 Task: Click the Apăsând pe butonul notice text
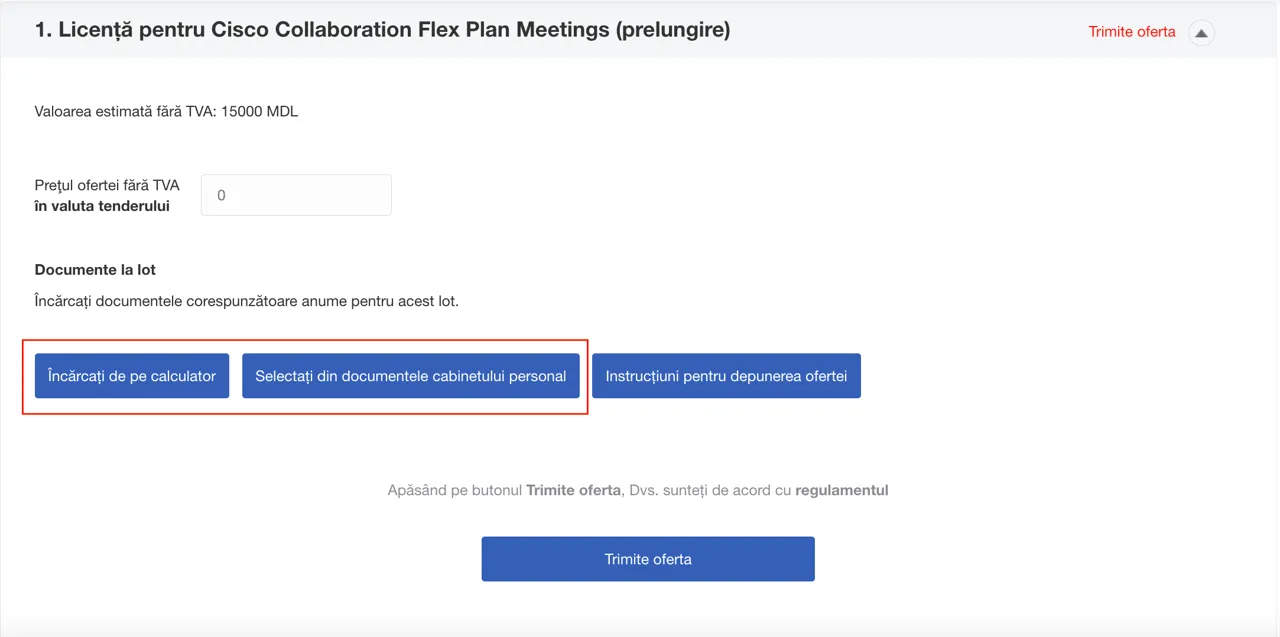coord(455,490)
